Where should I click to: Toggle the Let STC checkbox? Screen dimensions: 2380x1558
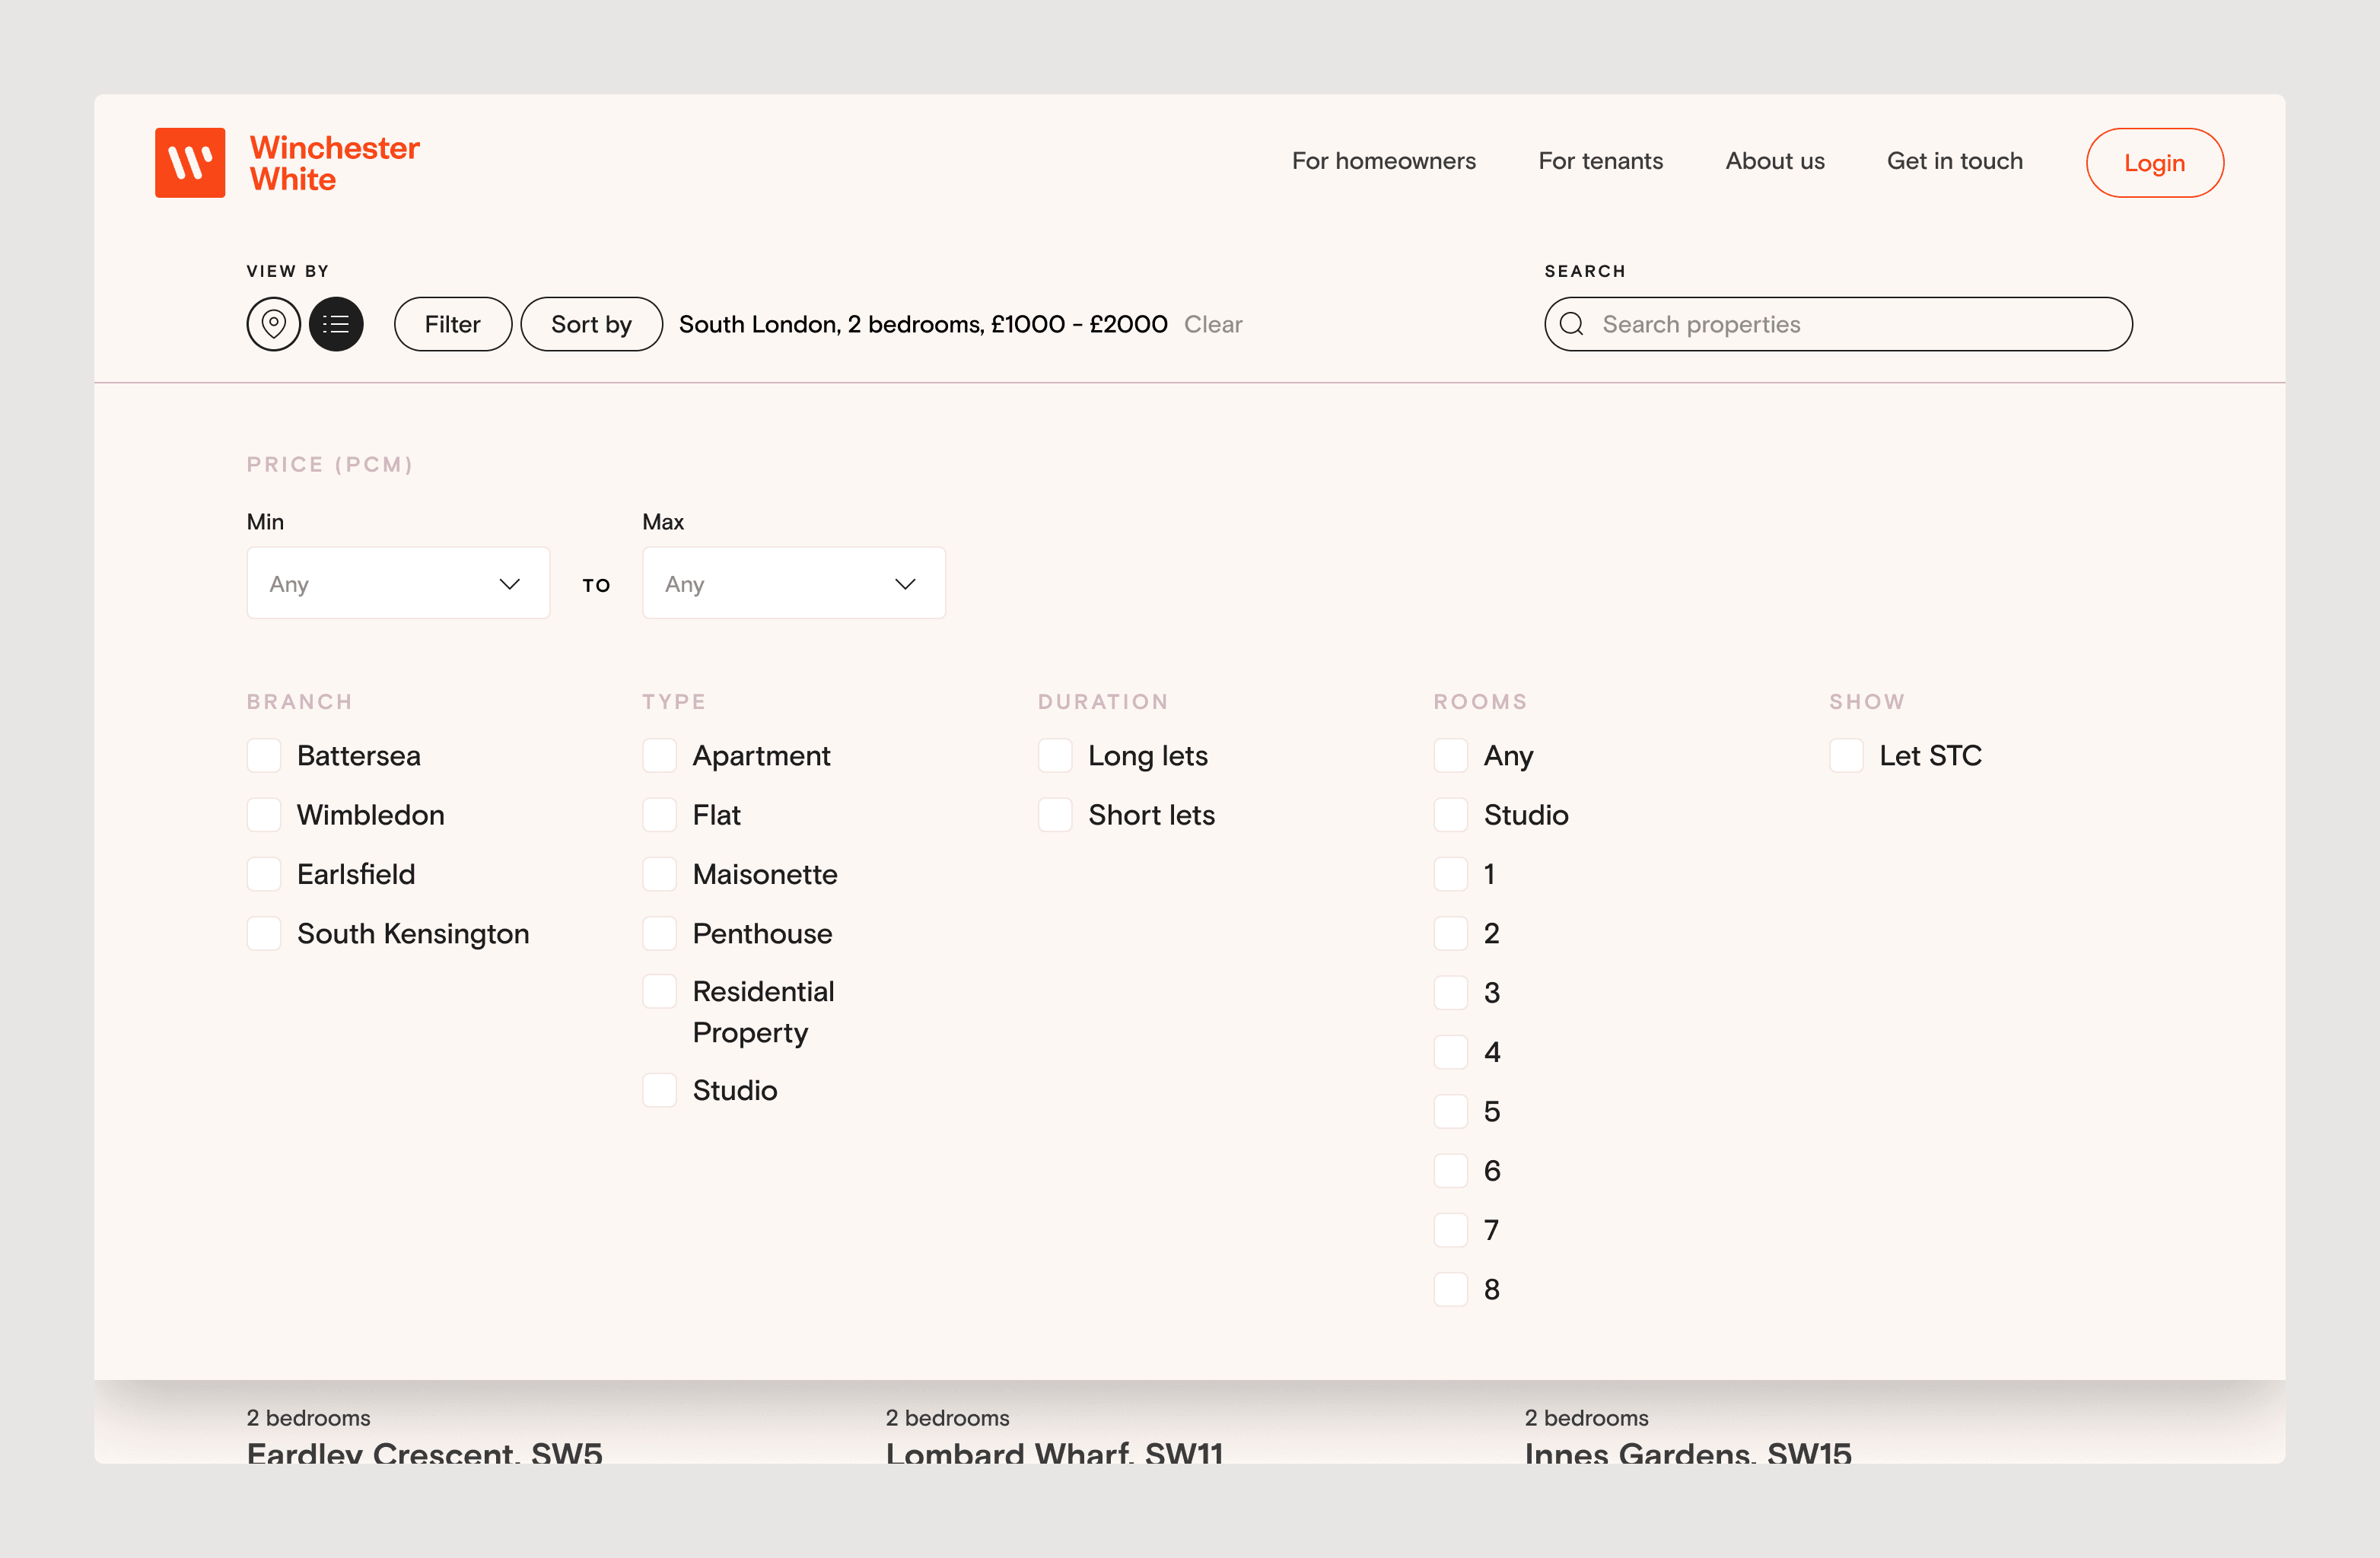tap(1846, 755)
